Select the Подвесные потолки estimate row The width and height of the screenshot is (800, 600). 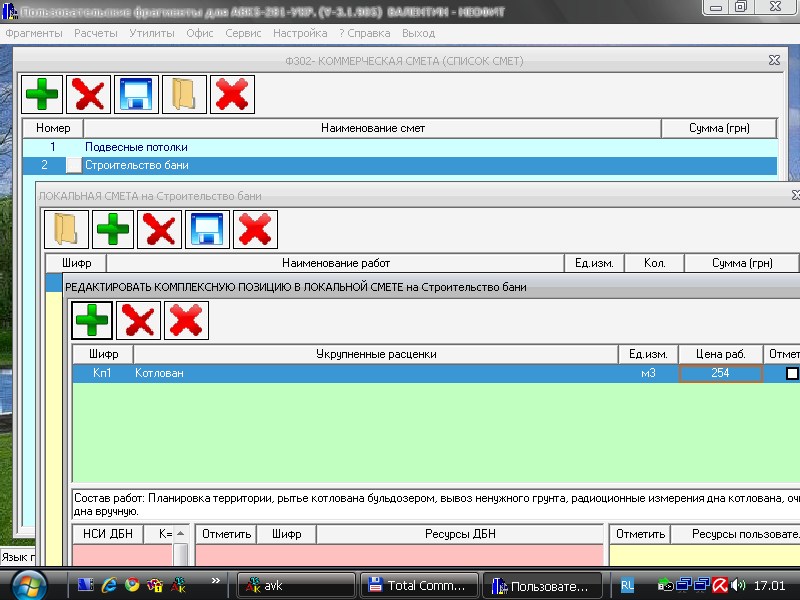click(x=136, y=147)
